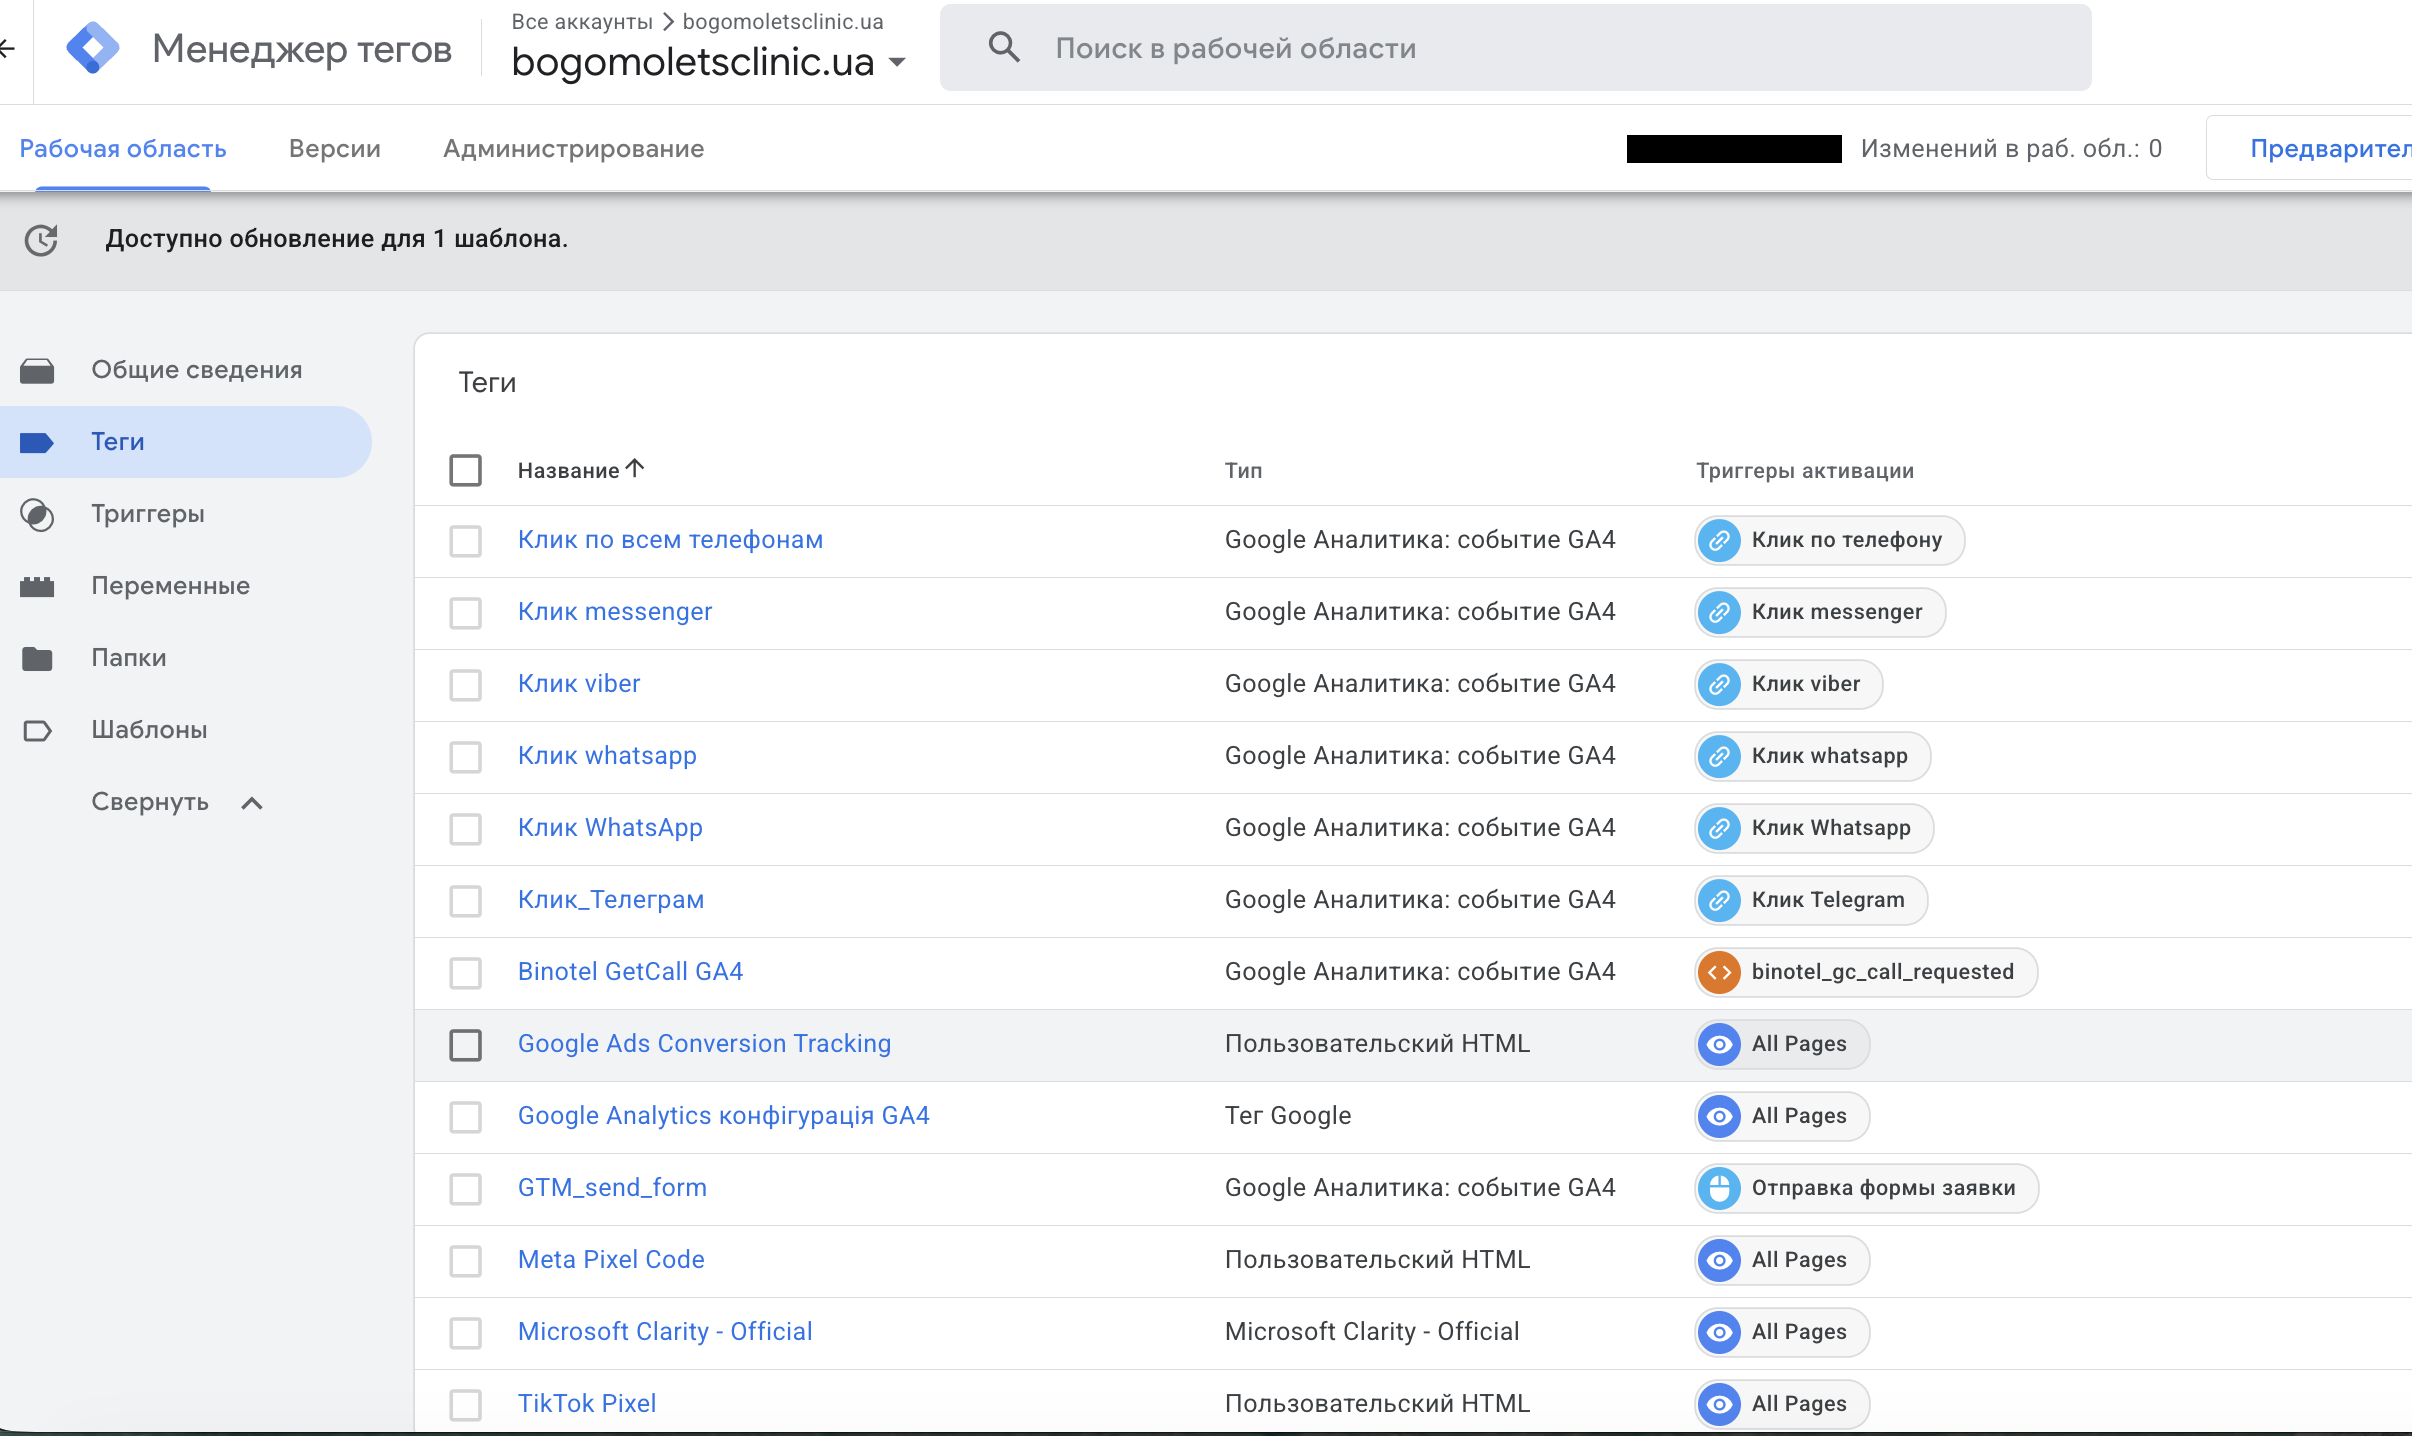
Task: Sort by the Тип column header
Action: point(1243,471)
